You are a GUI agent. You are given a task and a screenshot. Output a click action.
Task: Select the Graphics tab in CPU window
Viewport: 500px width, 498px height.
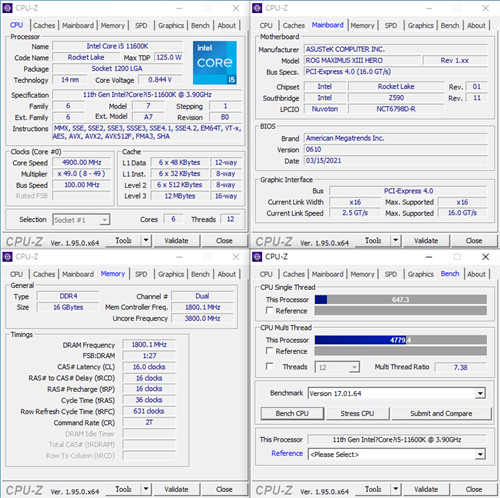coord(171,26)
